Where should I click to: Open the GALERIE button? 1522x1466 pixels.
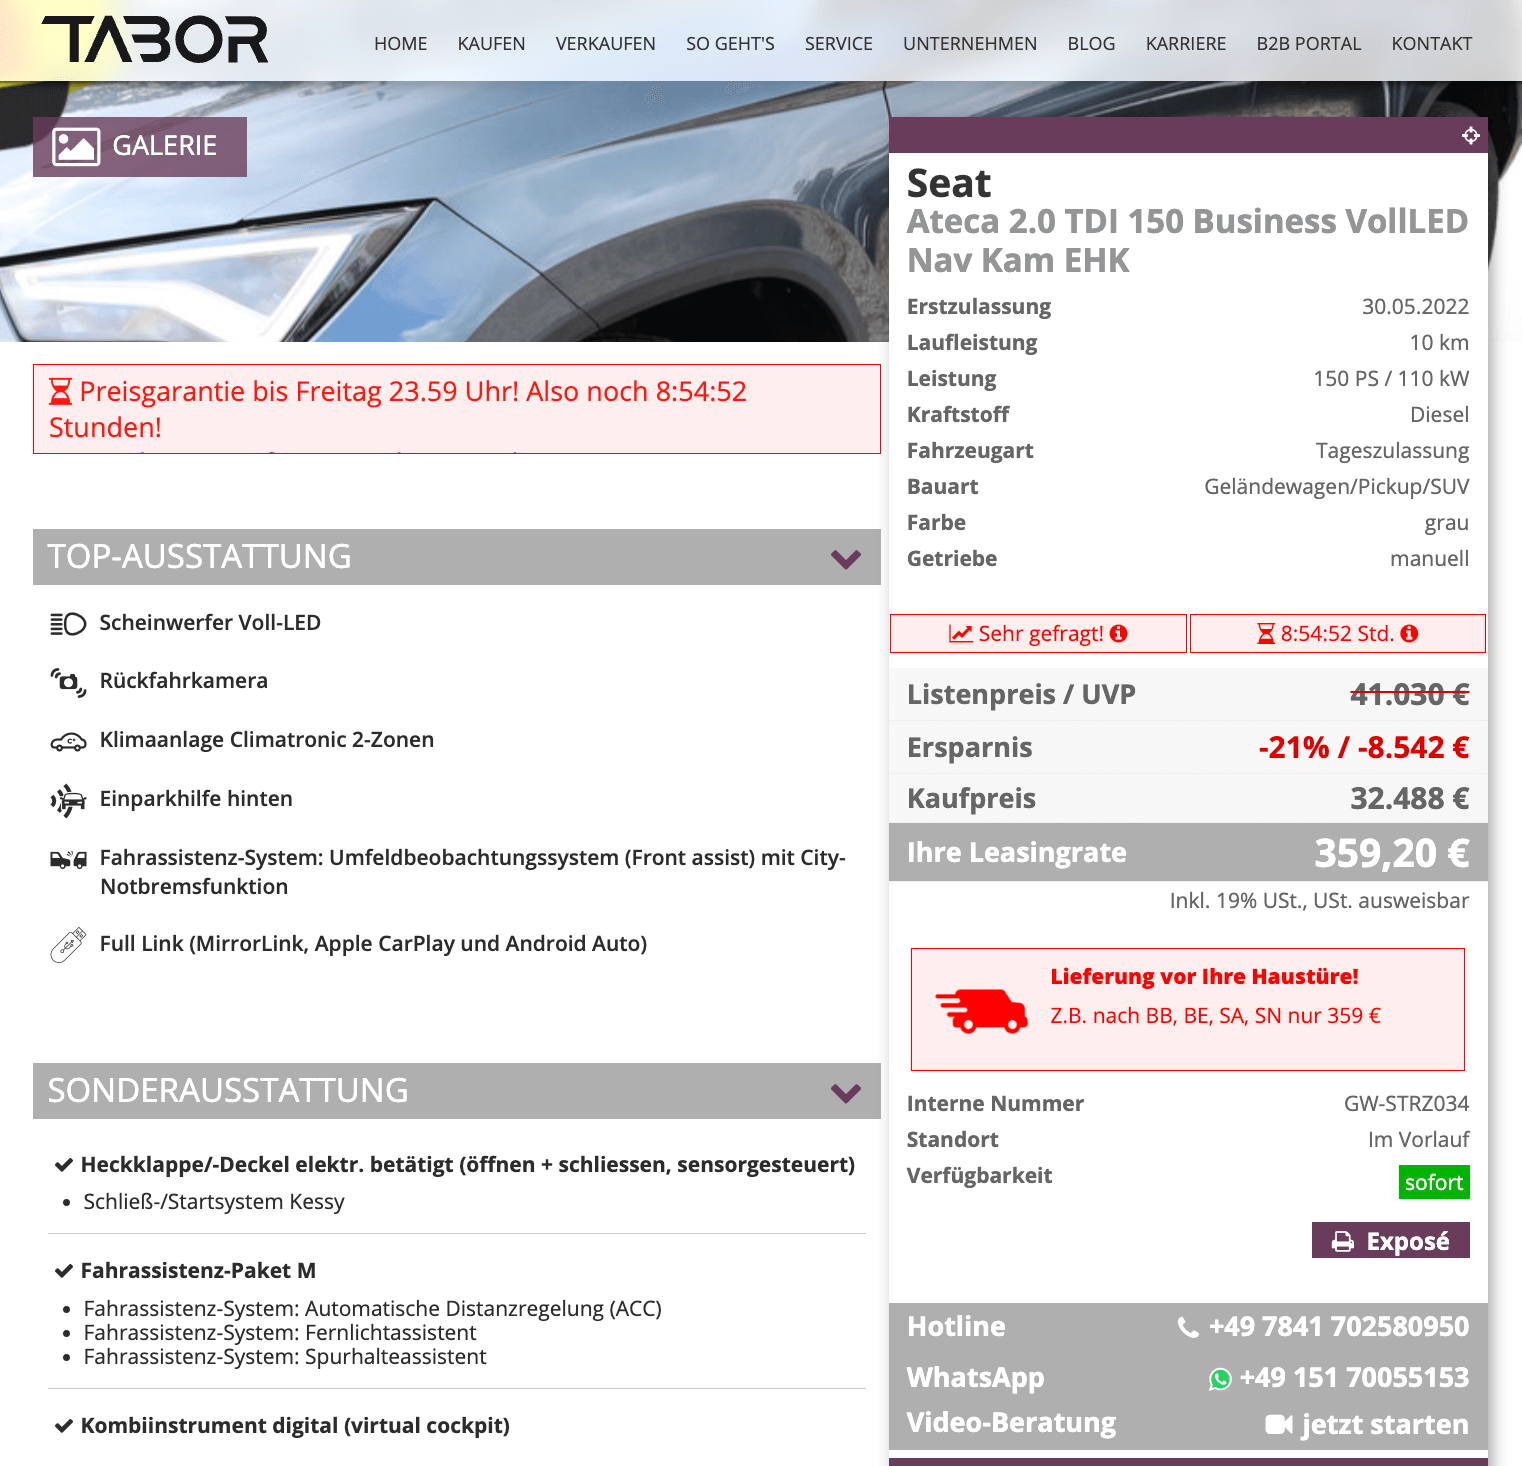[x=140, y=147]
